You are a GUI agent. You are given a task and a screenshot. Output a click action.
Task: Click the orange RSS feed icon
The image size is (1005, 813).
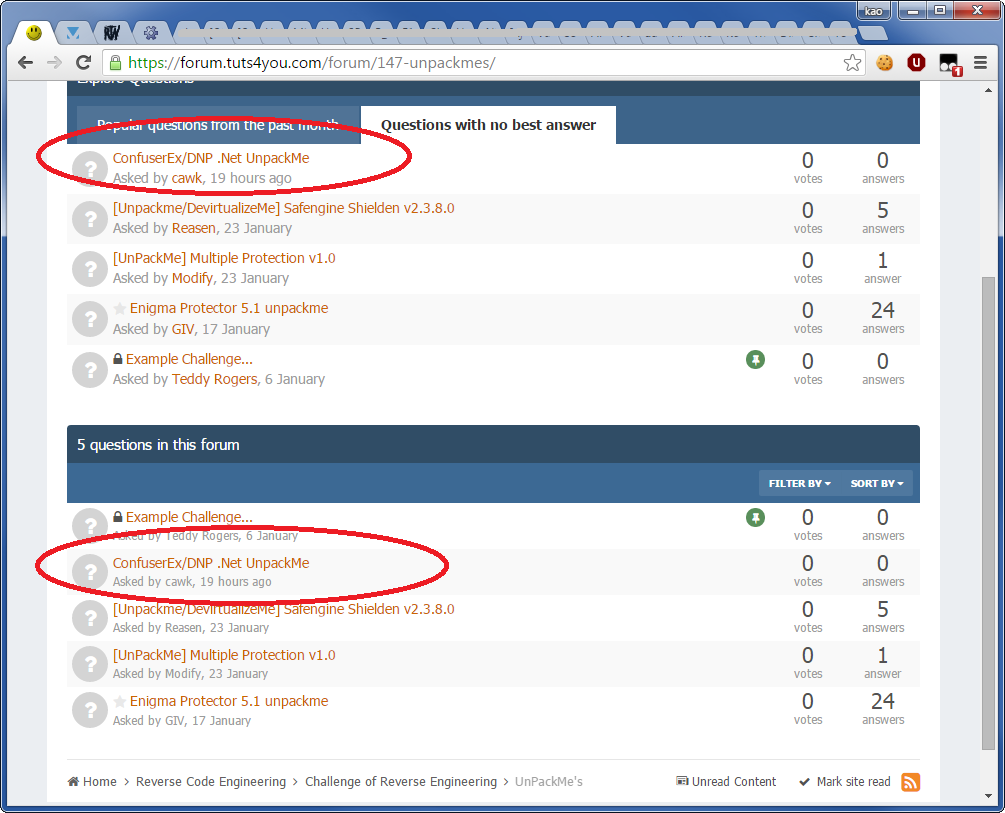(910, 782)
